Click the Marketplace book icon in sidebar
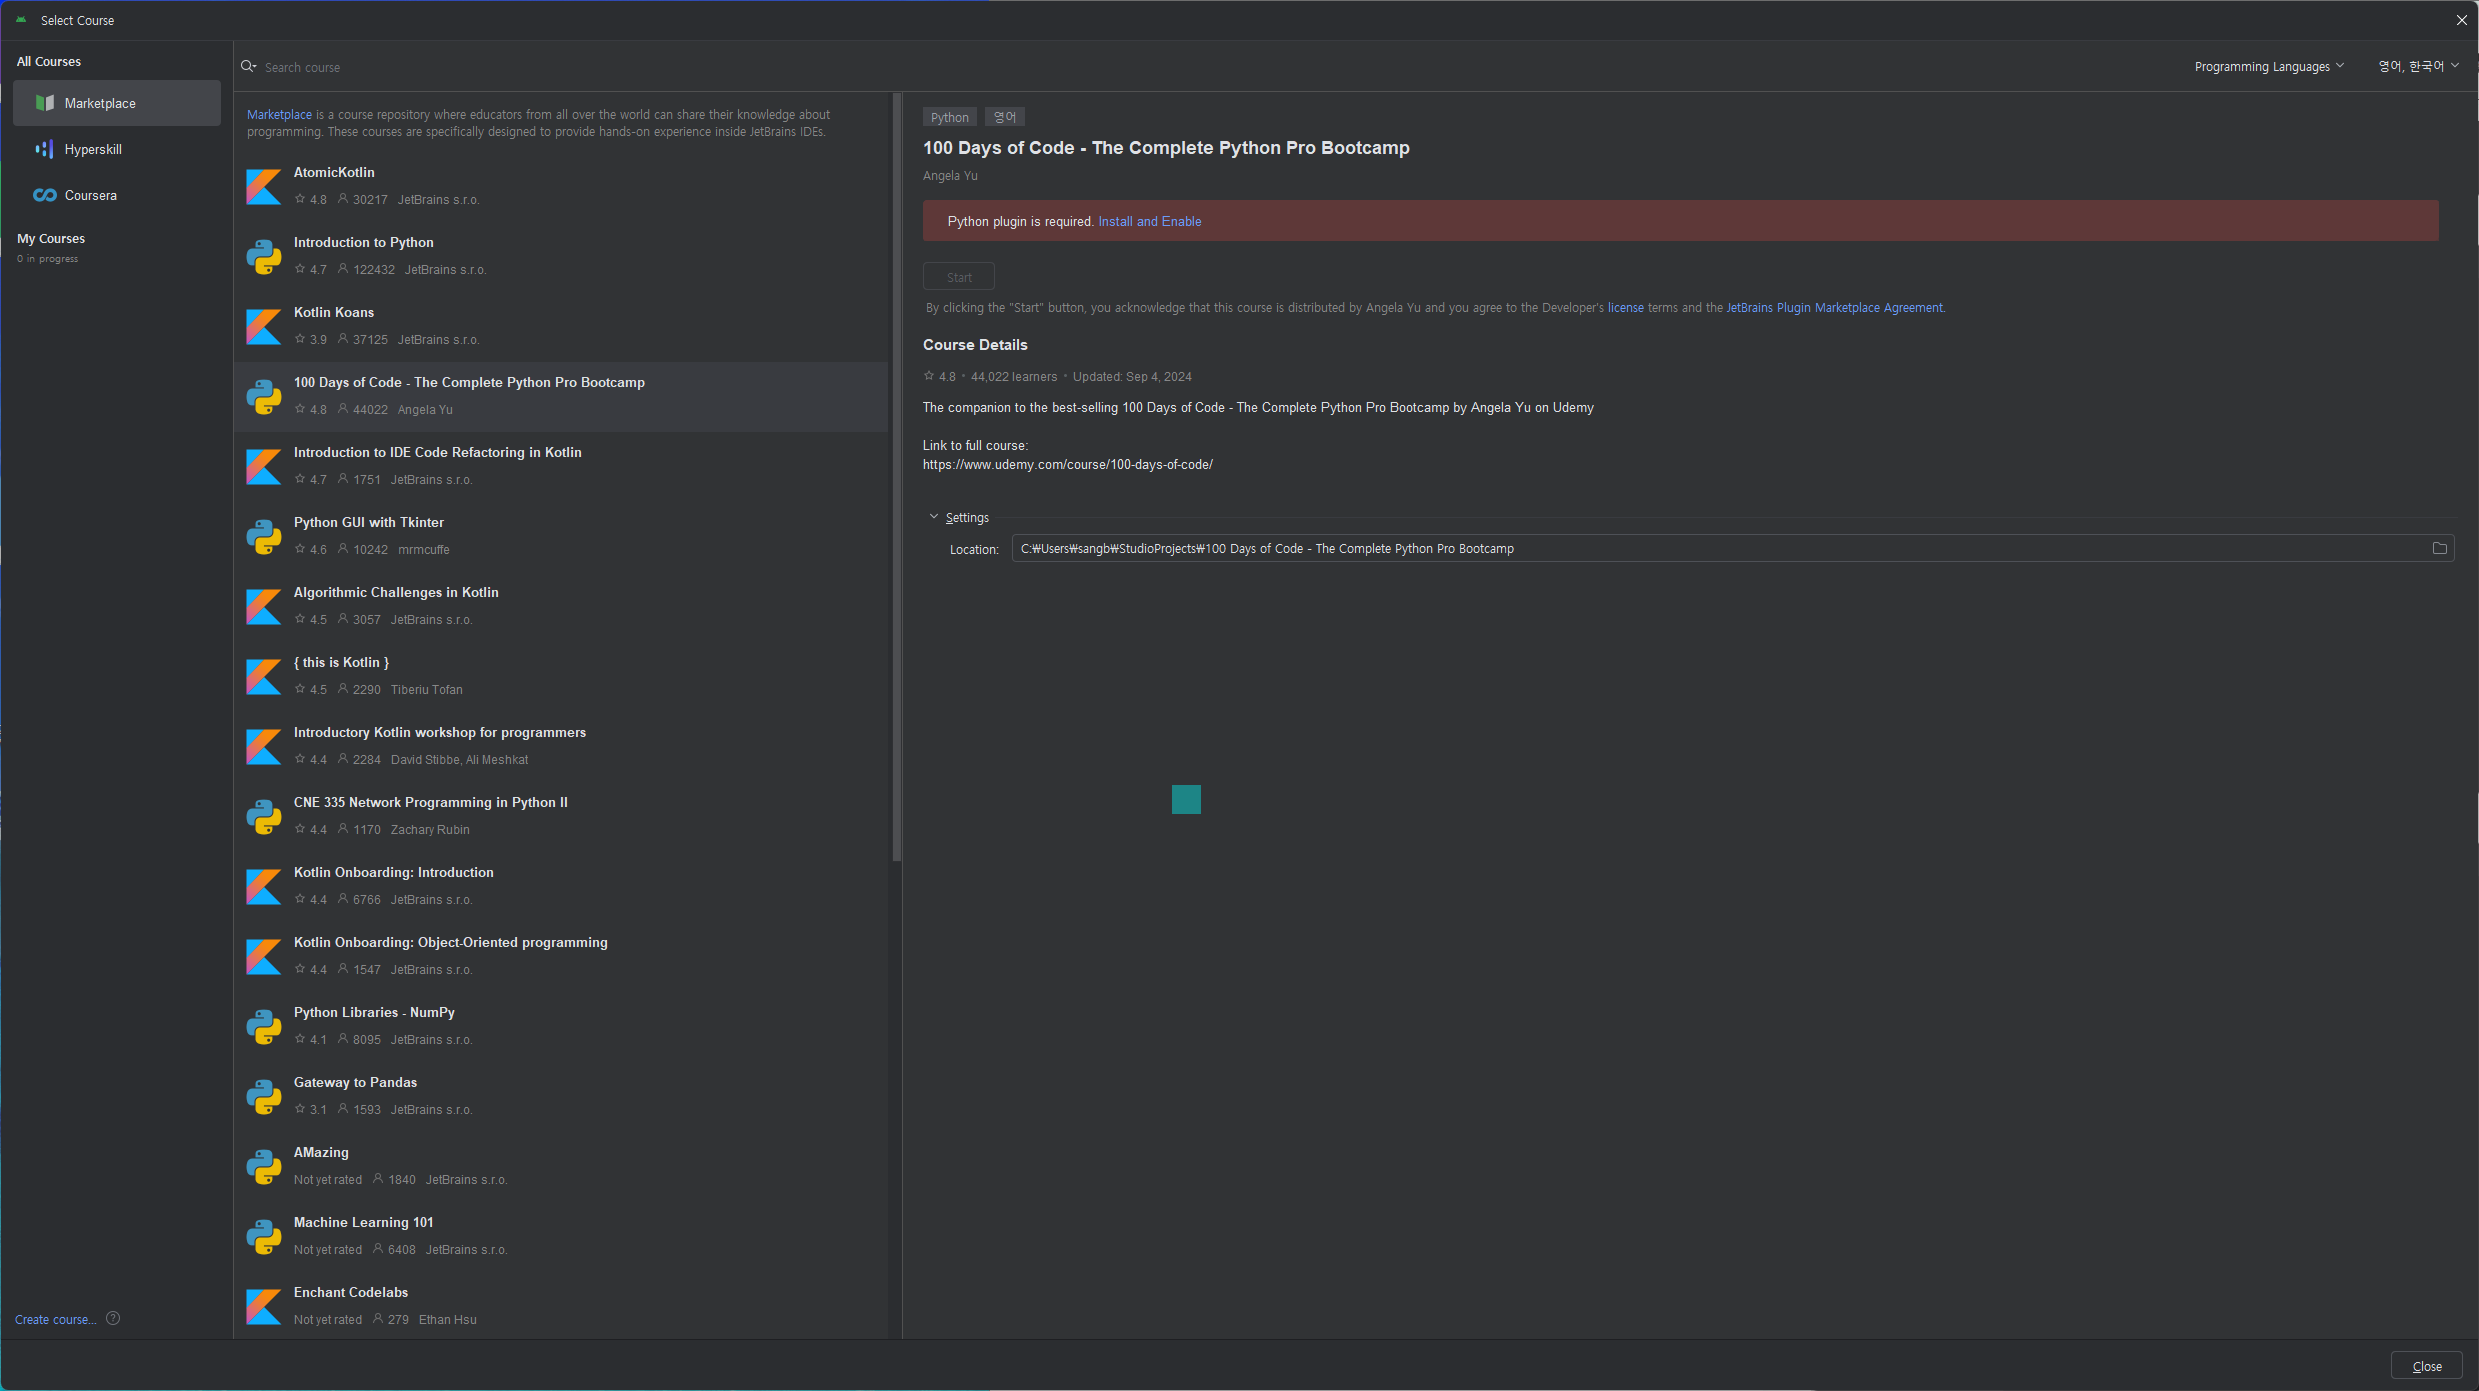This screenshot has height=1391, width=2479. tap(45, 103)
